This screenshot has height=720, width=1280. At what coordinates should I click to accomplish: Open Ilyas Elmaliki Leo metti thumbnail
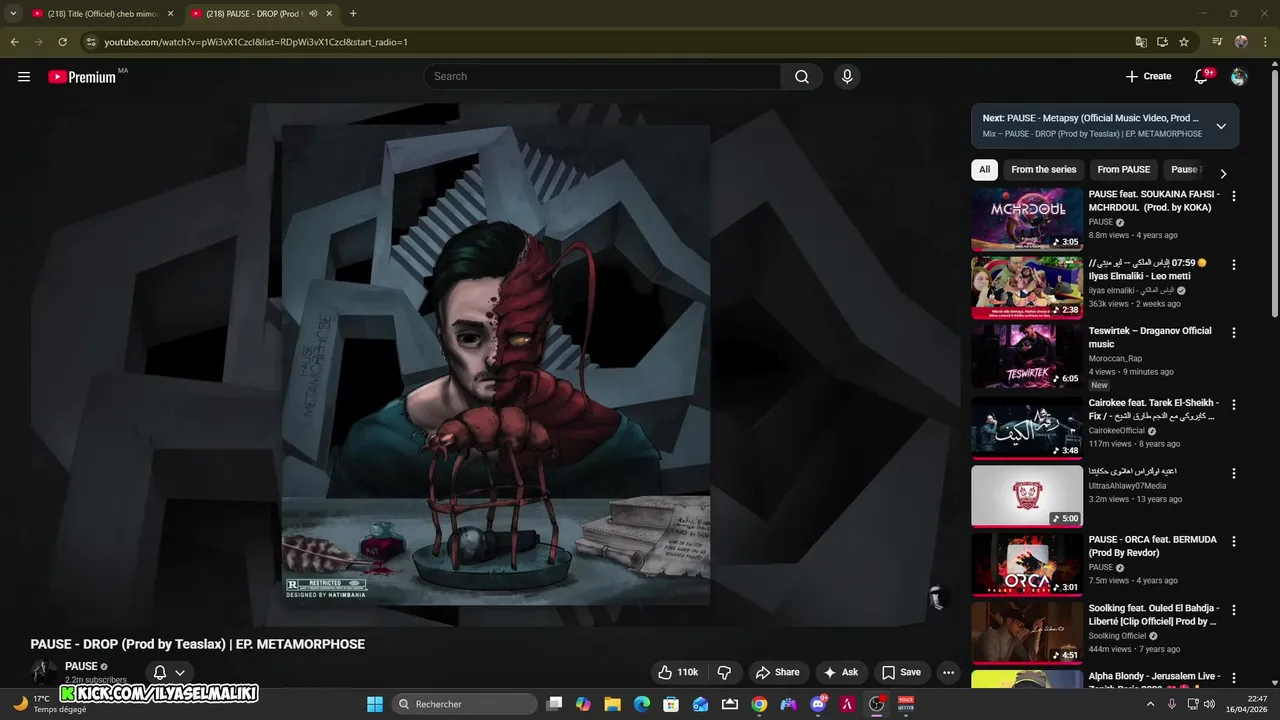click(x=1027, y=288)
